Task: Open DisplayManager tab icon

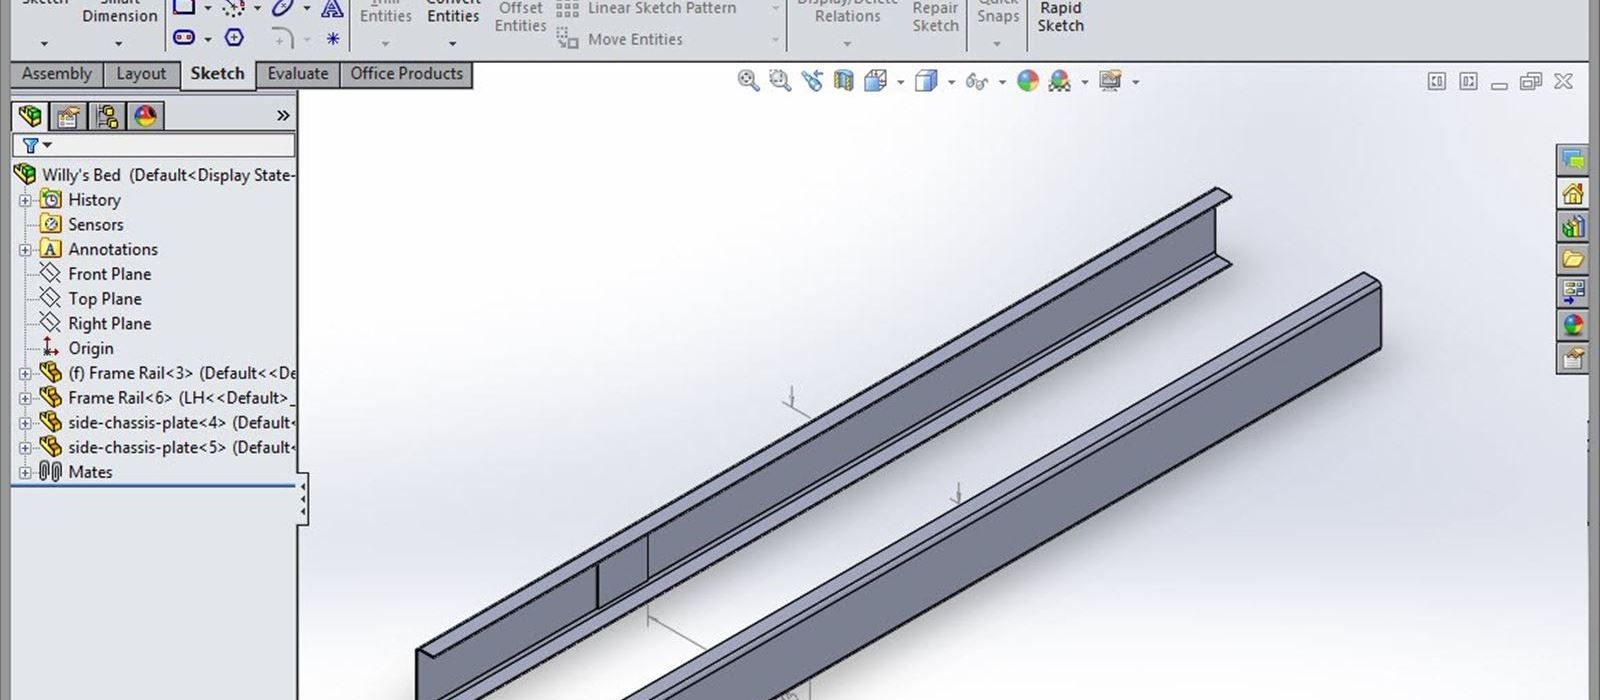Action: pyautogui.click(x=145, y=117)
